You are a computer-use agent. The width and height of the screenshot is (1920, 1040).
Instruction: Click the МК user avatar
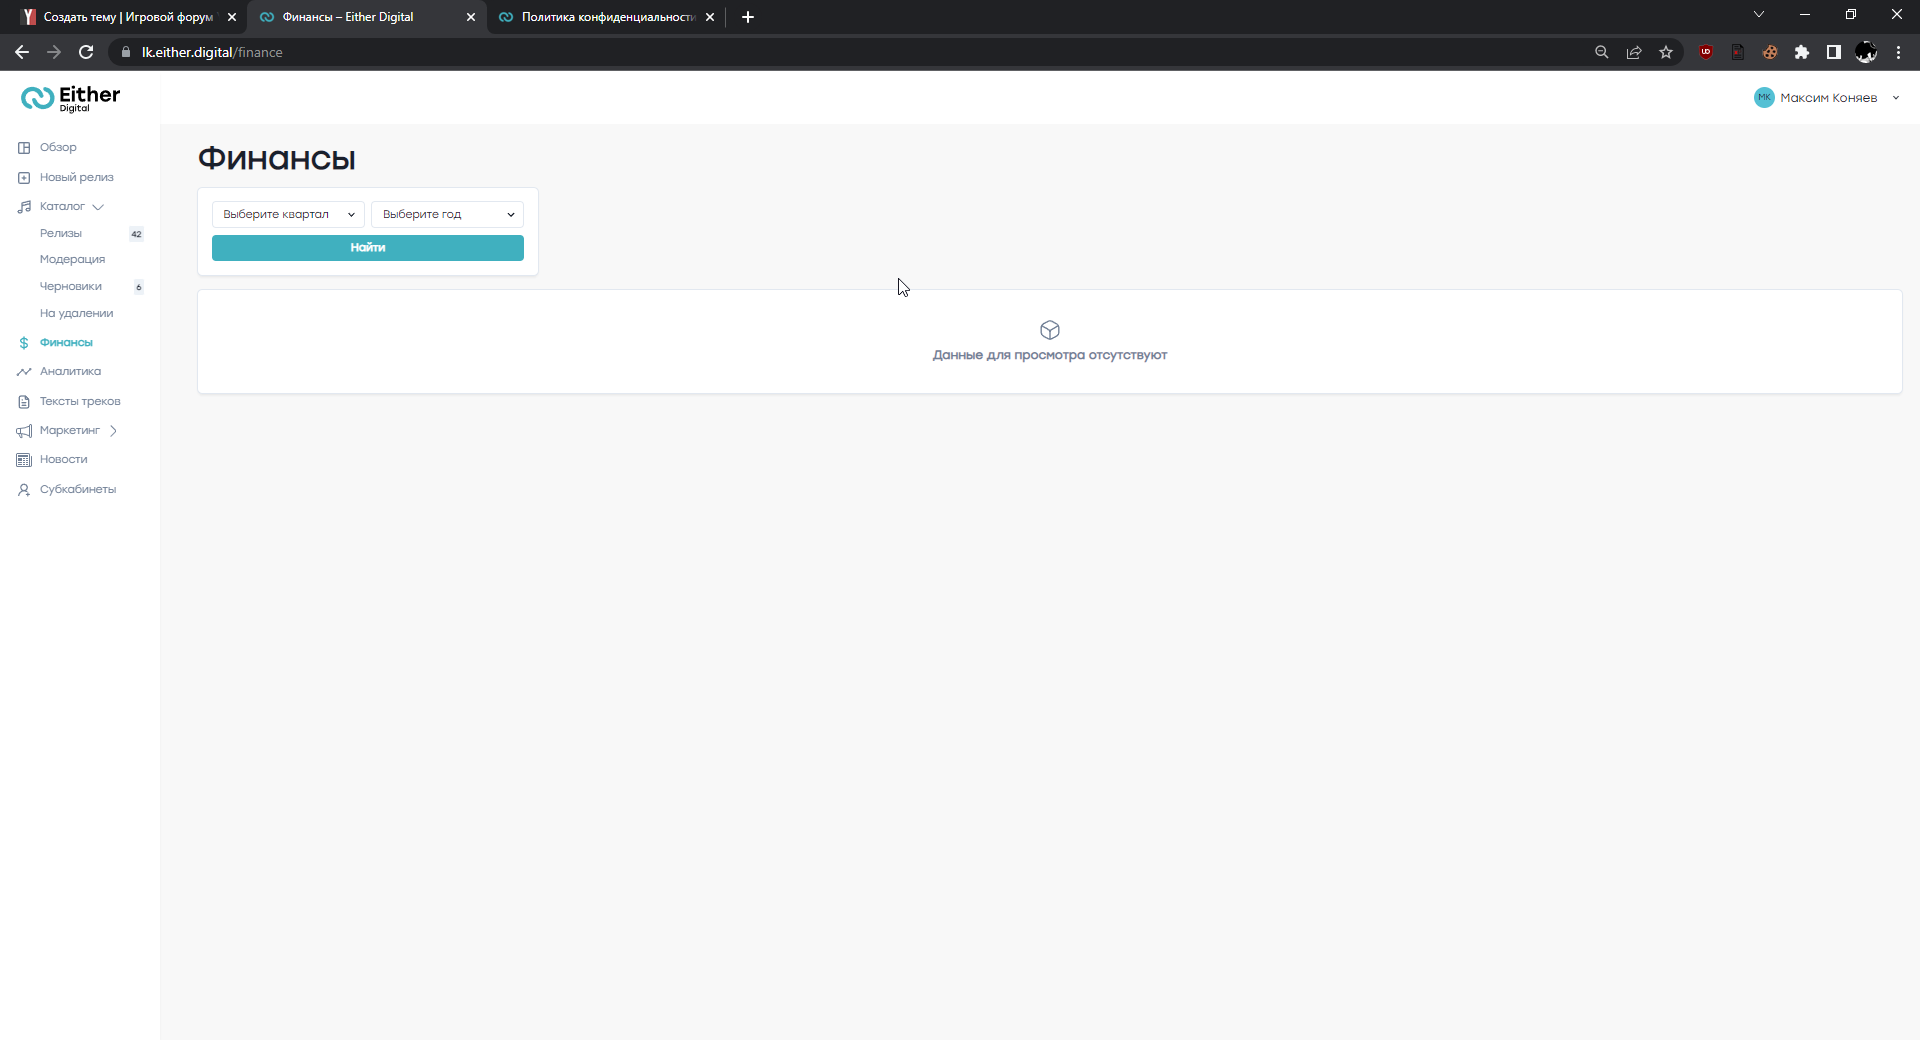[1764, 97]
